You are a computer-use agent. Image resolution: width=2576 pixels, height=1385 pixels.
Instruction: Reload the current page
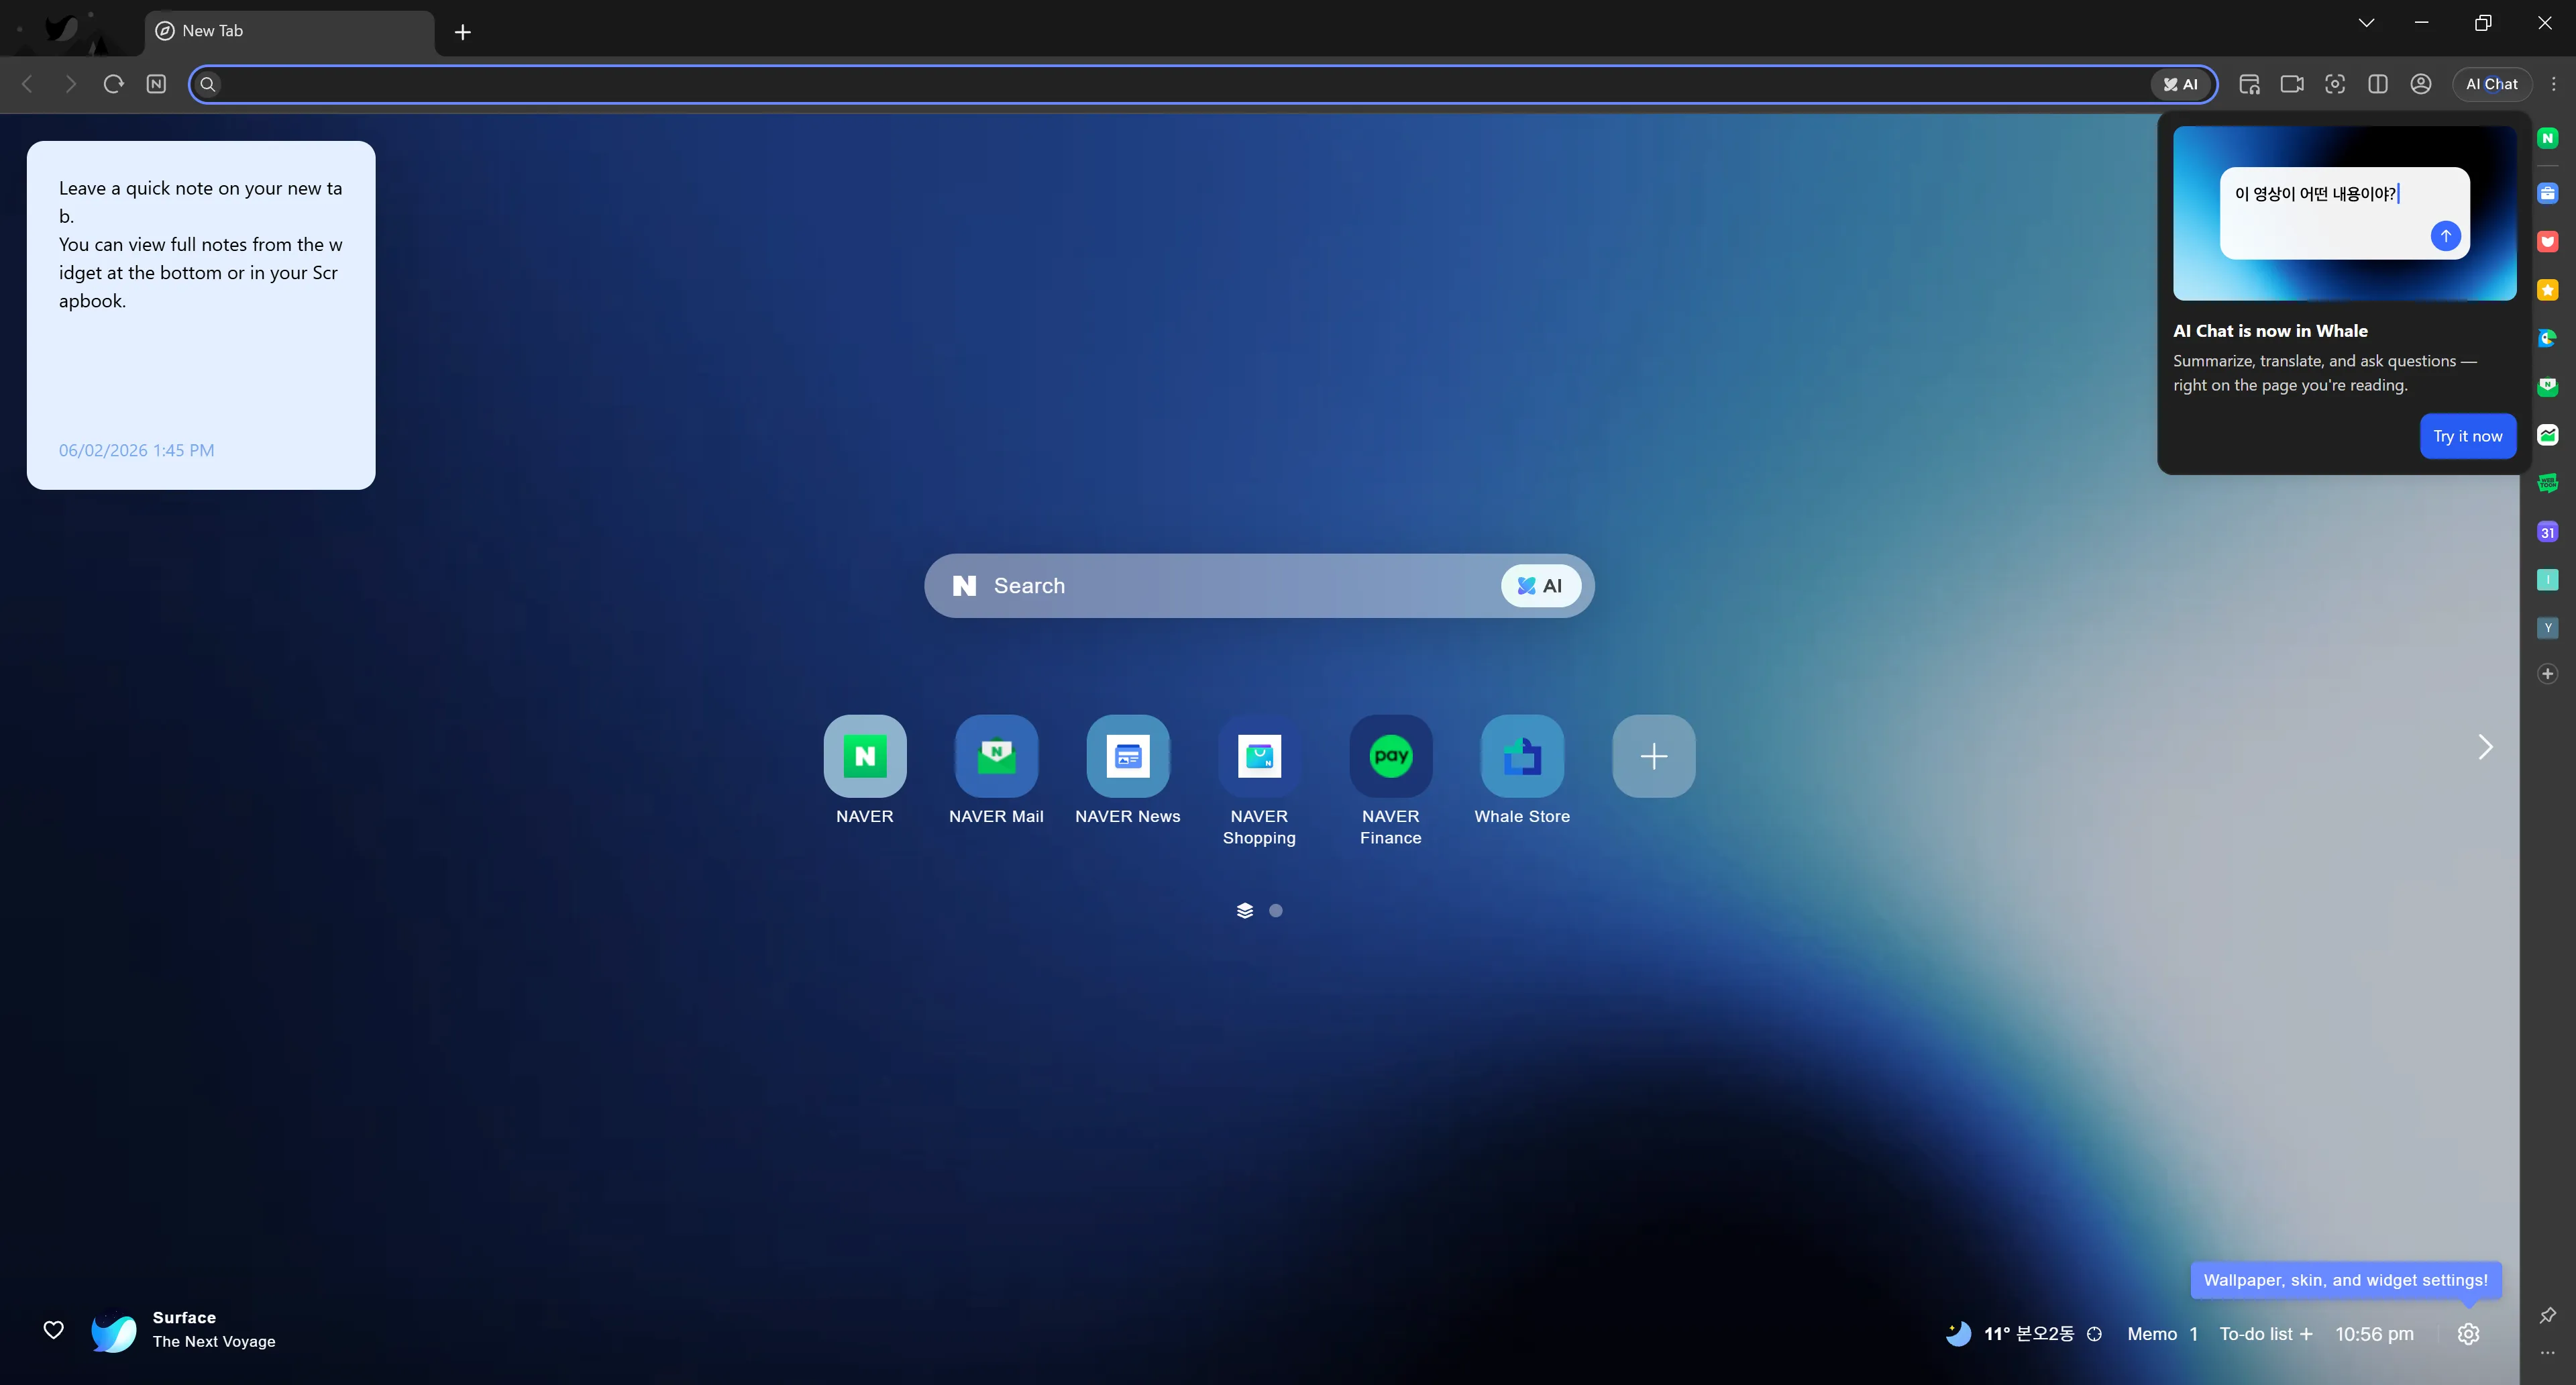coord(113,84)
